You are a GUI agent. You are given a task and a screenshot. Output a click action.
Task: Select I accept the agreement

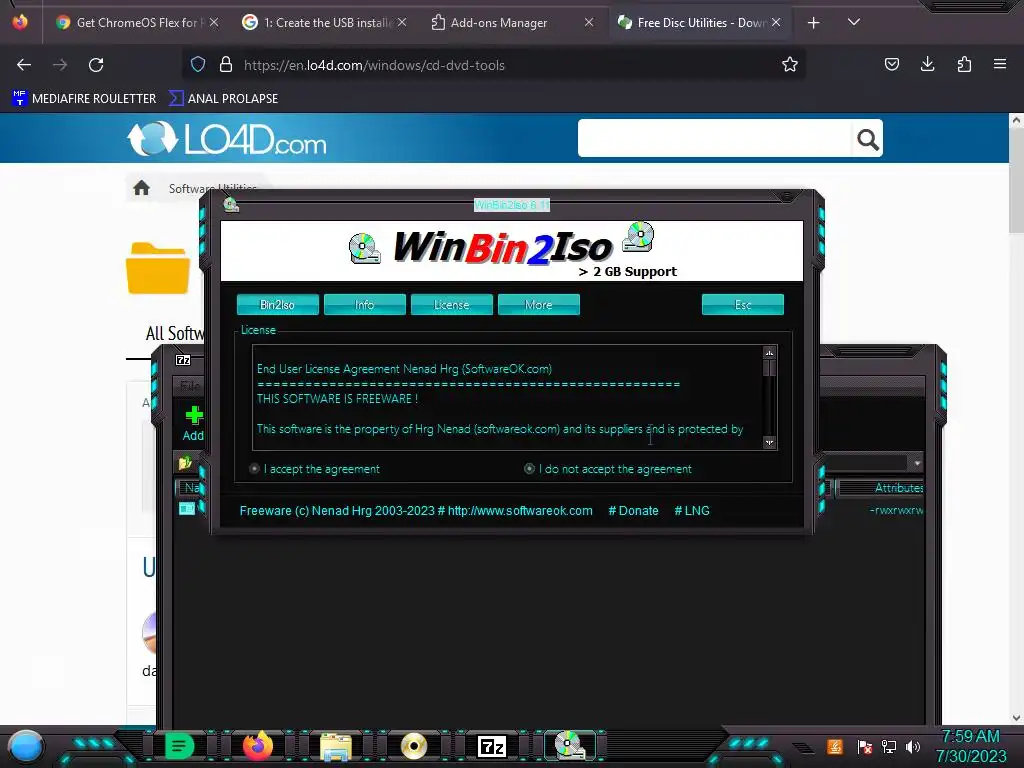coord(315,469)
